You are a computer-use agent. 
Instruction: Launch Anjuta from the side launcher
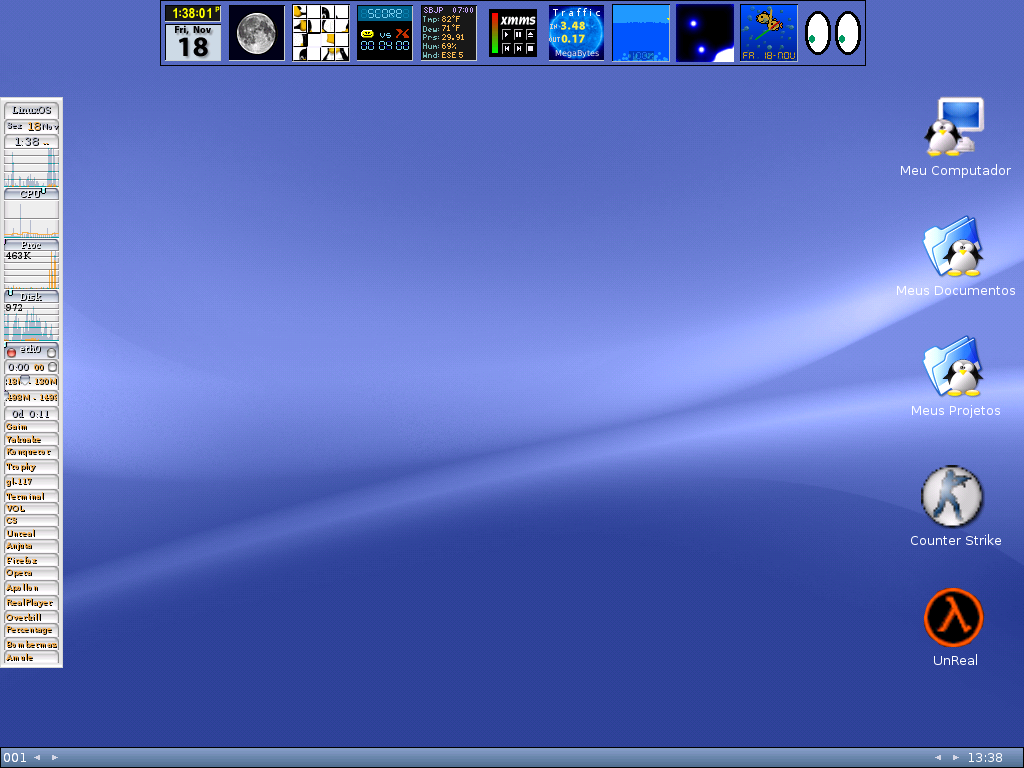click(x=31, y=546)
